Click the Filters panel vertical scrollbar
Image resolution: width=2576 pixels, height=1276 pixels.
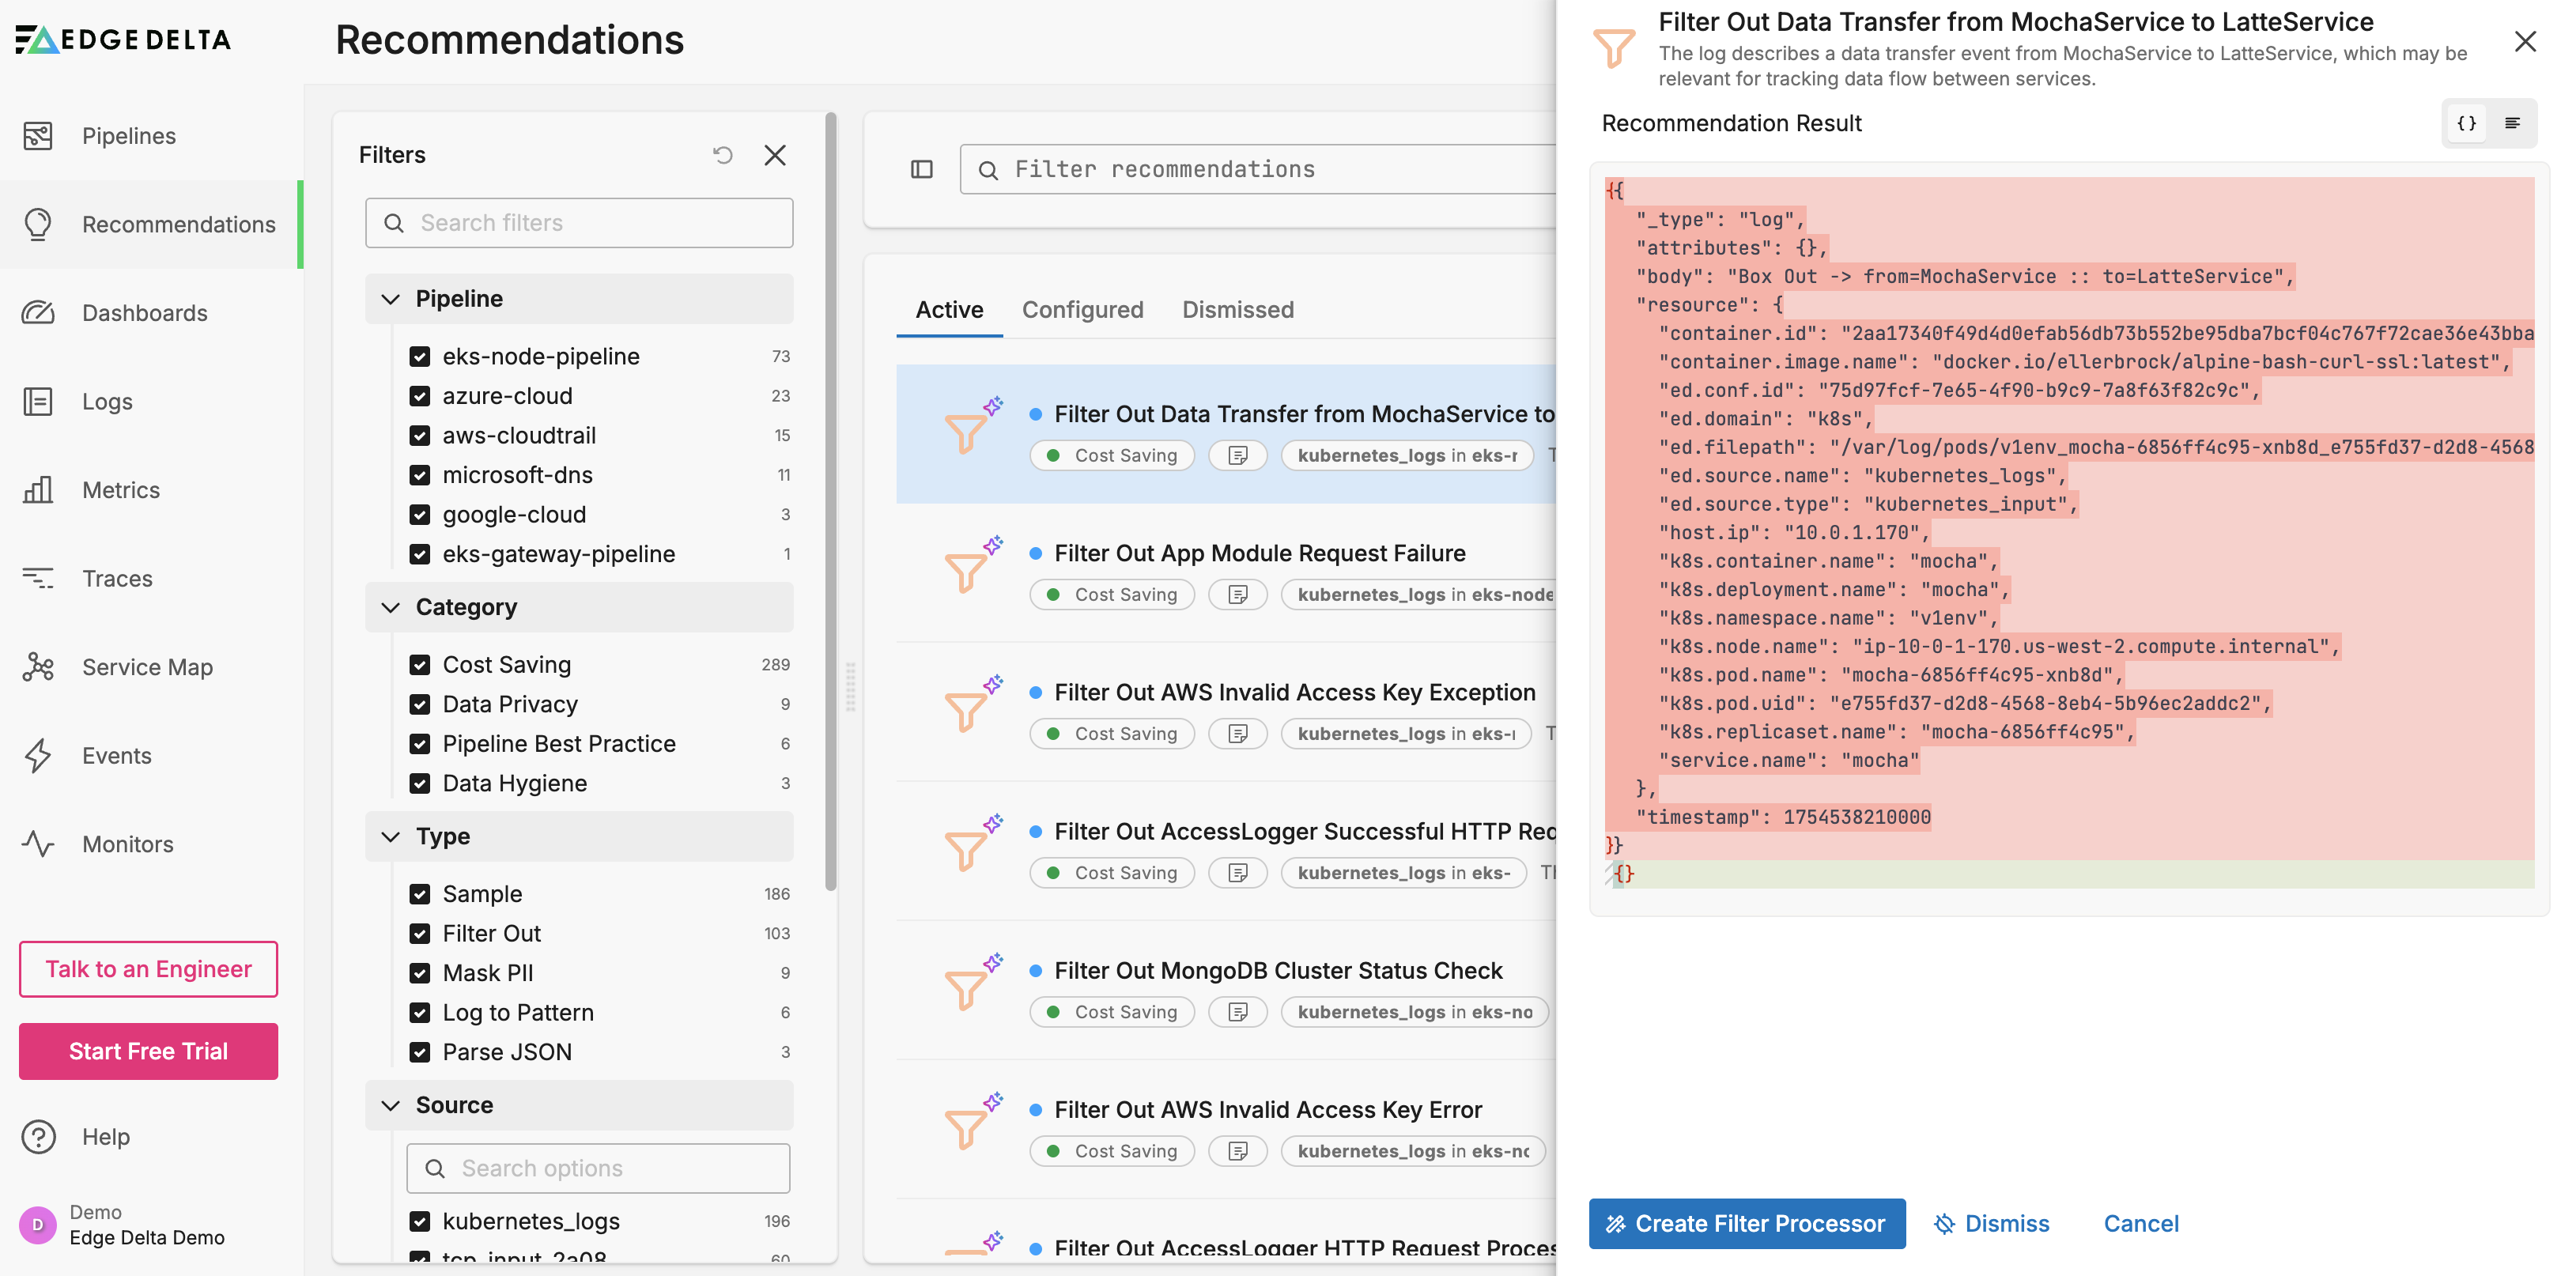[x=831, y=500]
